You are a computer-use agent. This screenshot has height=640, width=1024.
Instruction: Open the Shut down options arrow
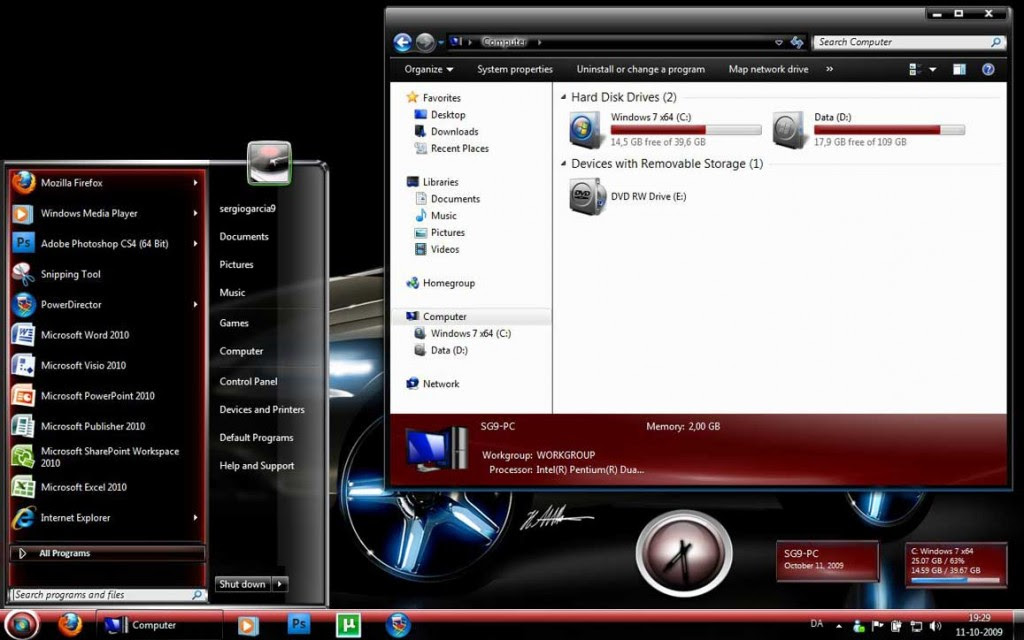(280, 584)
